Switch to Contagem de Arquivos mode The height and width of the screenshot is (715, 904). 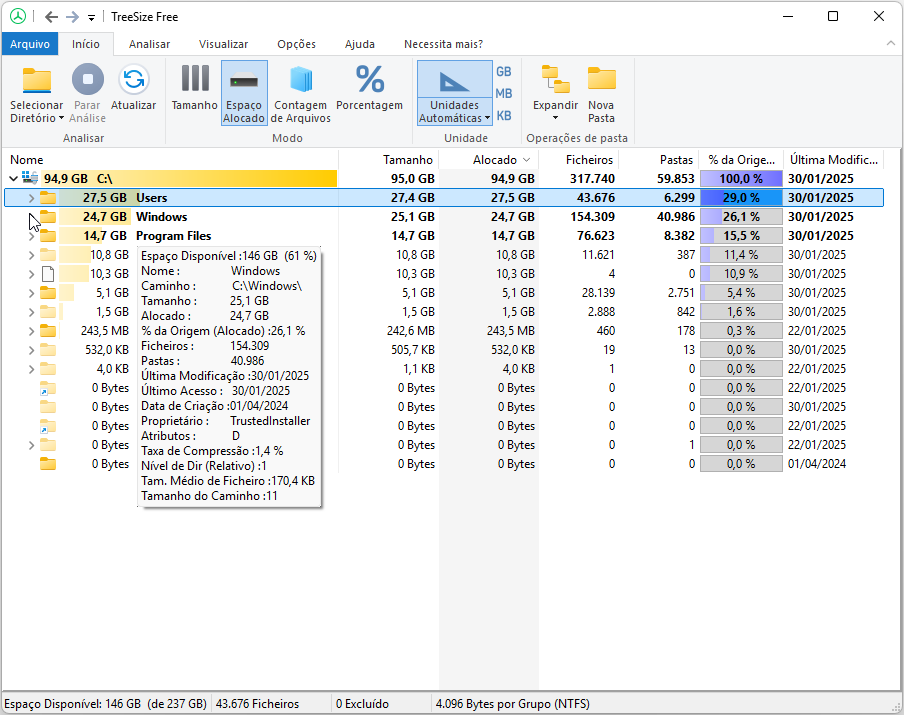point(300,92)
